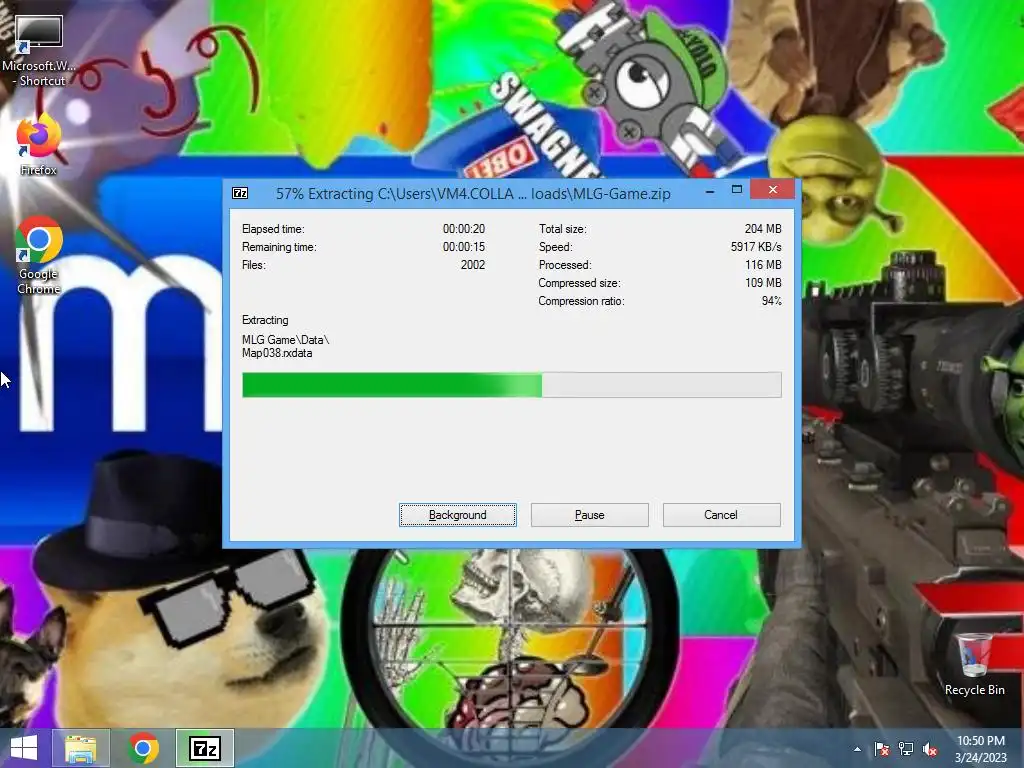Pause the extraction
Image resolution: width=1024 pixels, height=768 pixels.
click(x=590, y=515)
